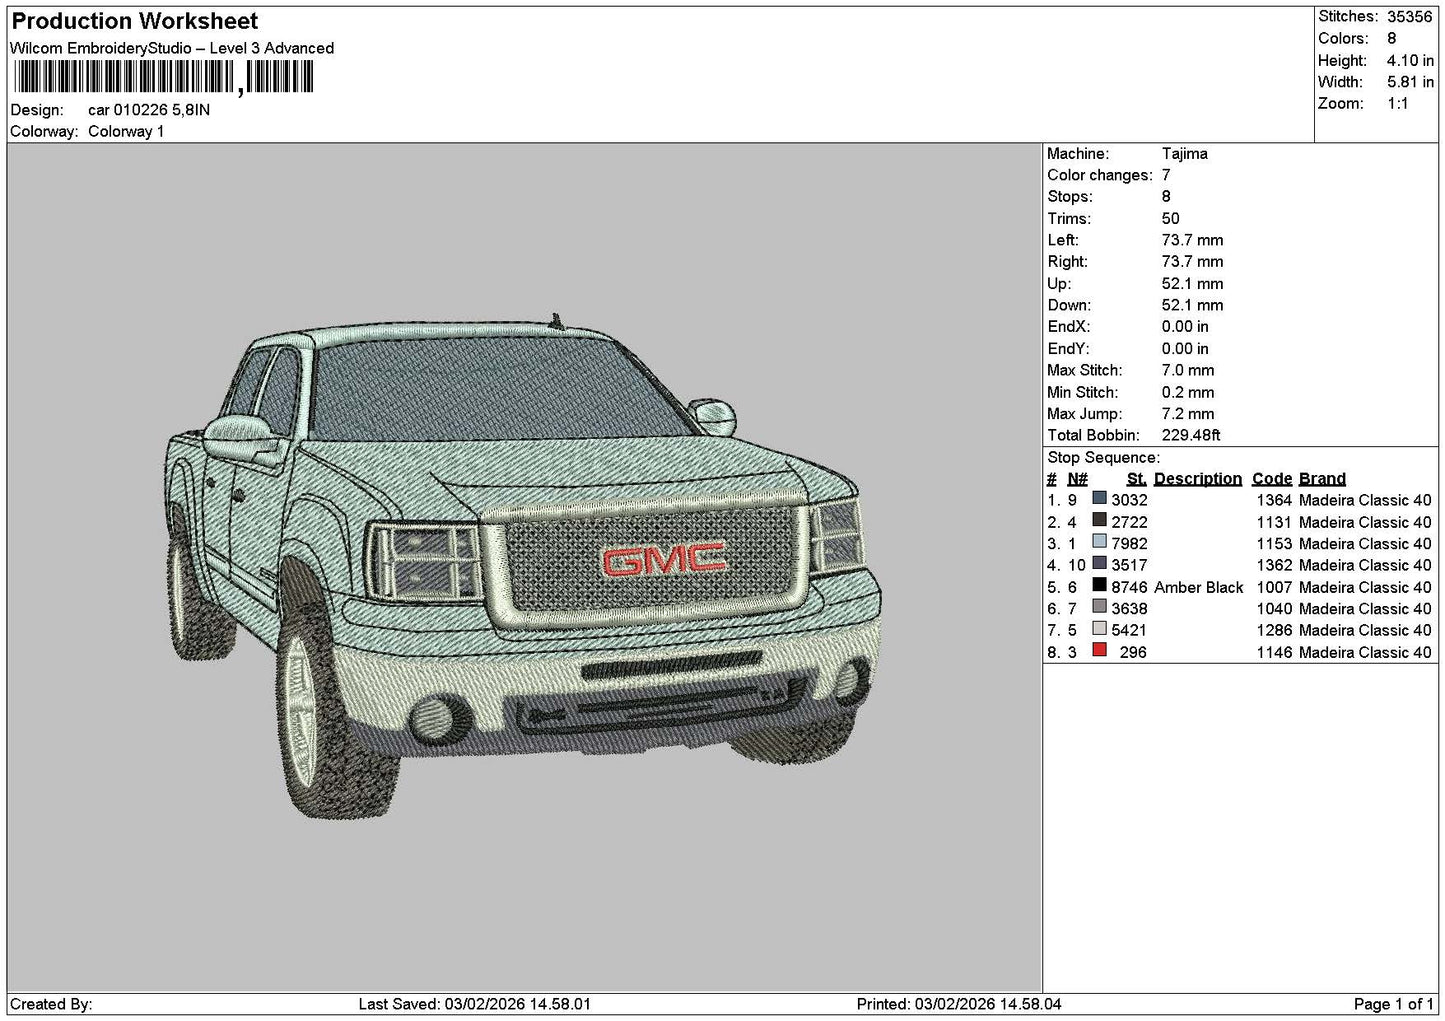Click the Max Jump value '7.2 mm'
The height and width of the screenshot is (1021, 1445).
(x=1188, y=414)
